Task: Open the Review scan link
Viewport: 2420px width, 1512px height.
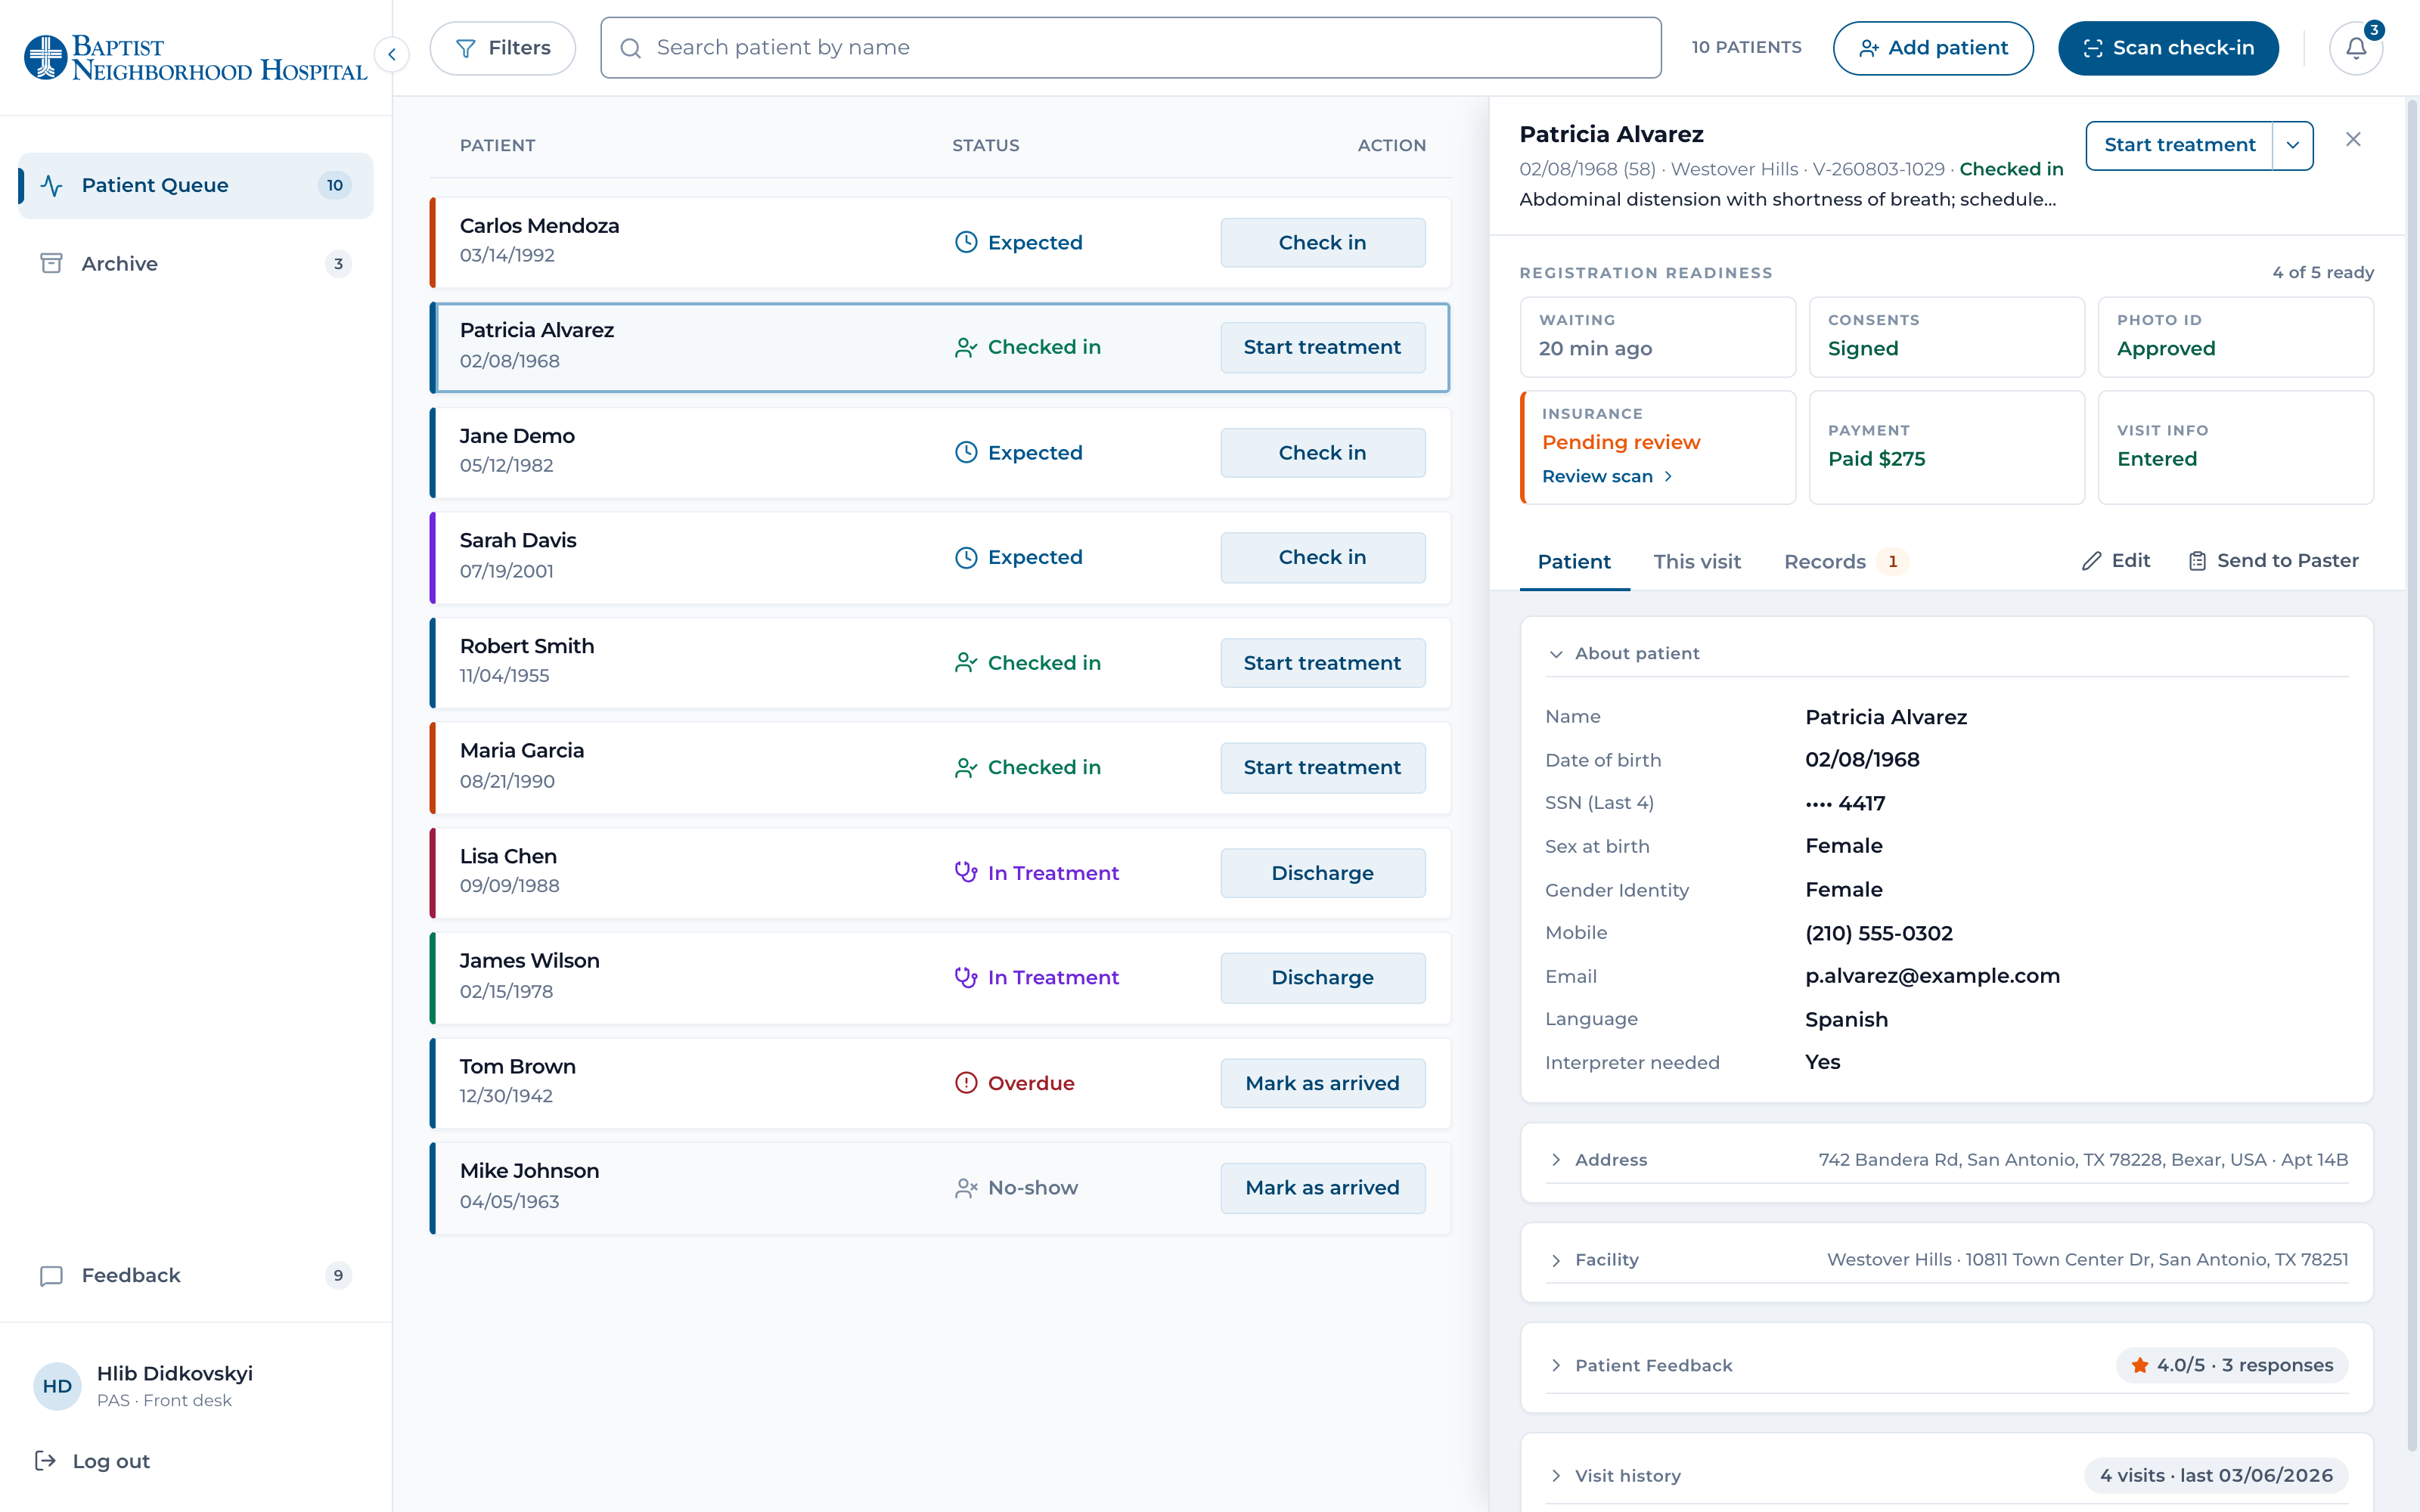Action: [x=1607, y=477]
